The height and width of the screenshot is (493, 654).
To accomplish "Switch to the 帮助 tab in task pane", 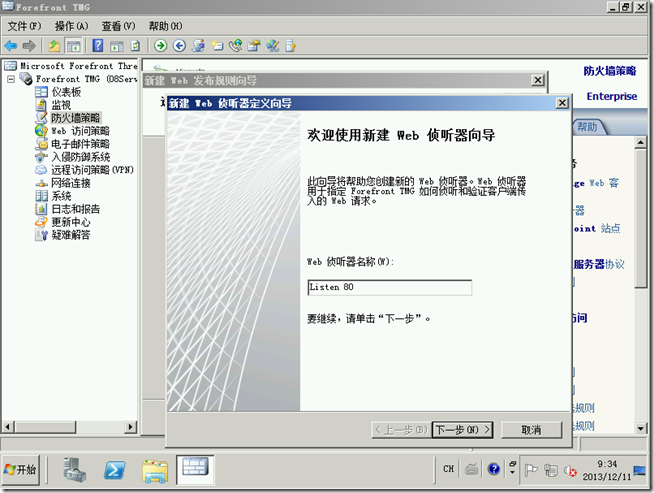I will [587, 127].
